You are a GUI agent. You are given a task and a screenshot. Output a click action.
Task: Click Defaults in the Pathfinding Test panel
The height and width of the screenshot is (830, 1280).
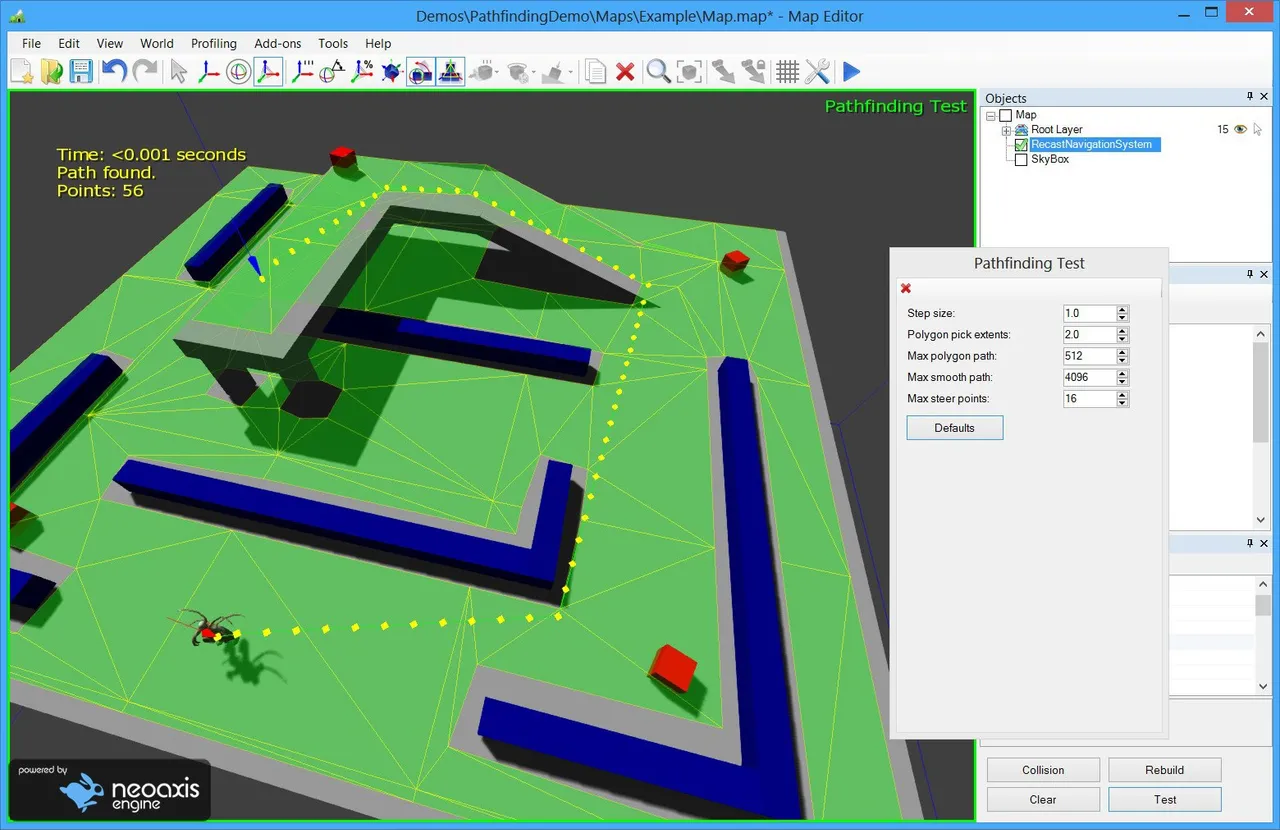click(954, 427)
